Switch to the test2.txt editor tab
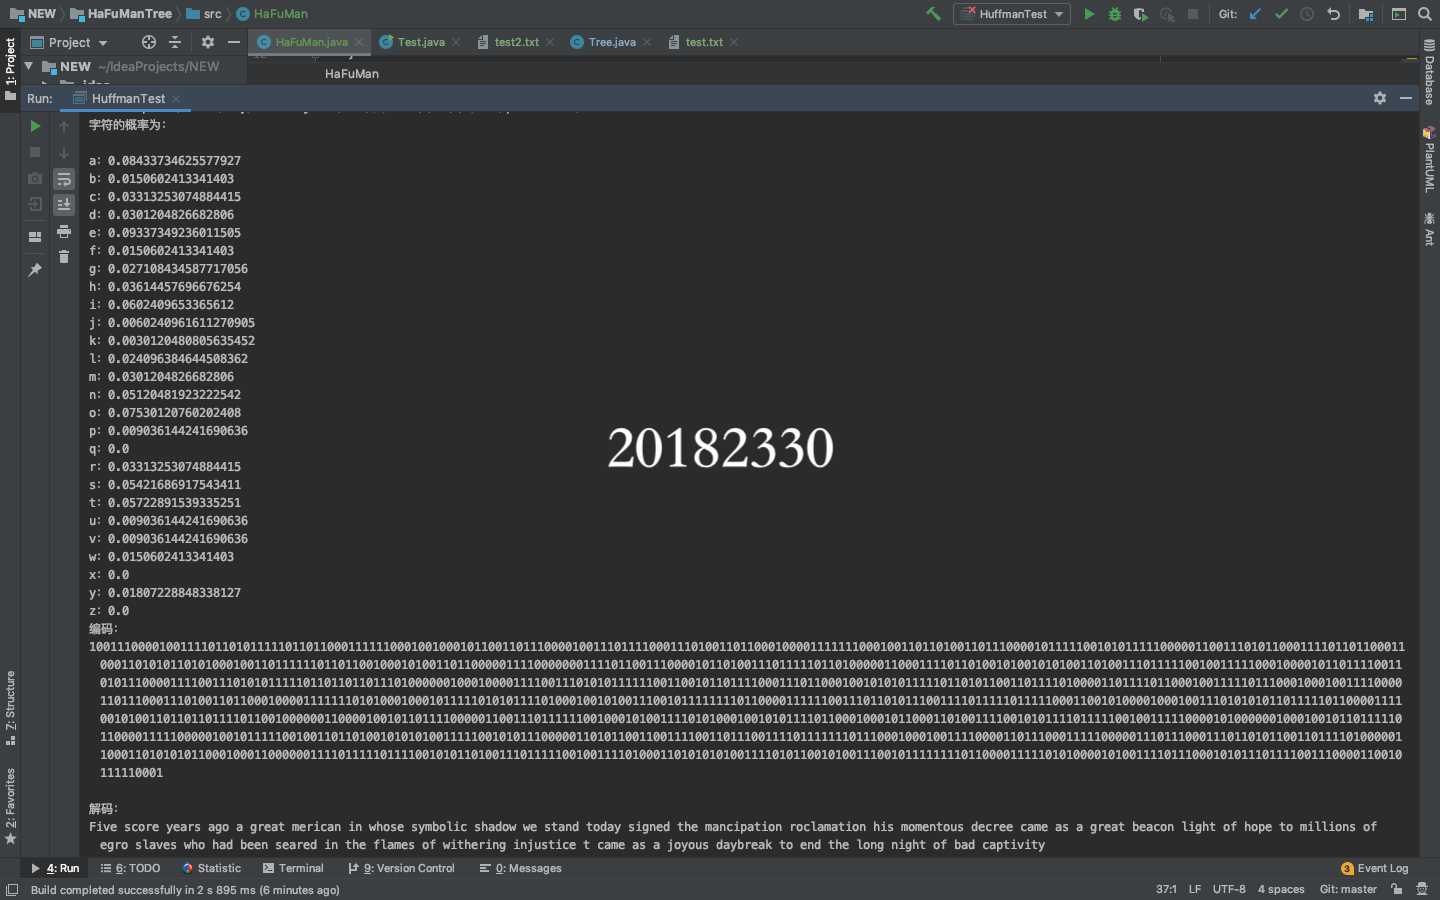 tap(516, 42)
